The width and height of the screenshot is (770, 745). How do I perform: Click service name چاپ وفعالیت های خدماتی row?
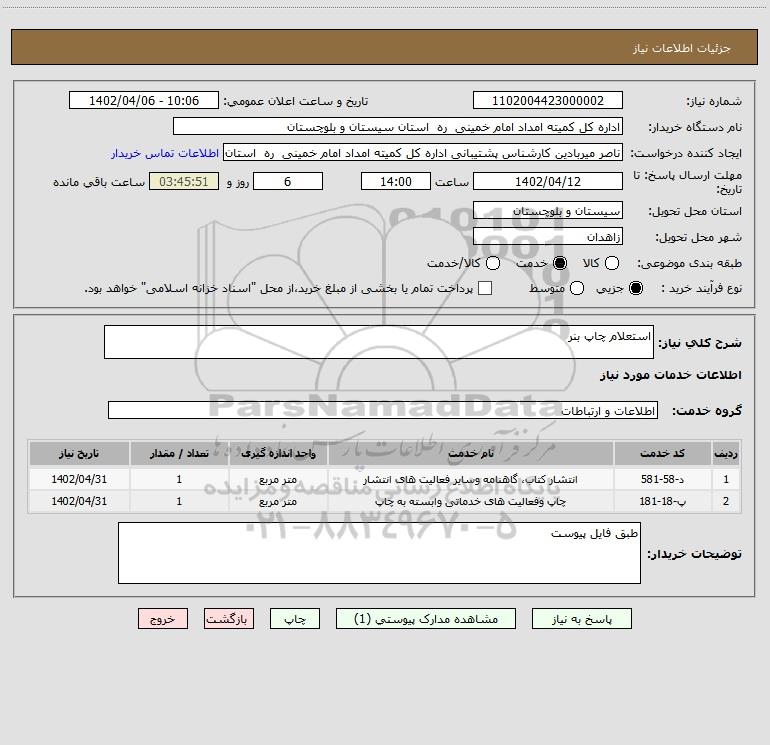pos(470,501)
